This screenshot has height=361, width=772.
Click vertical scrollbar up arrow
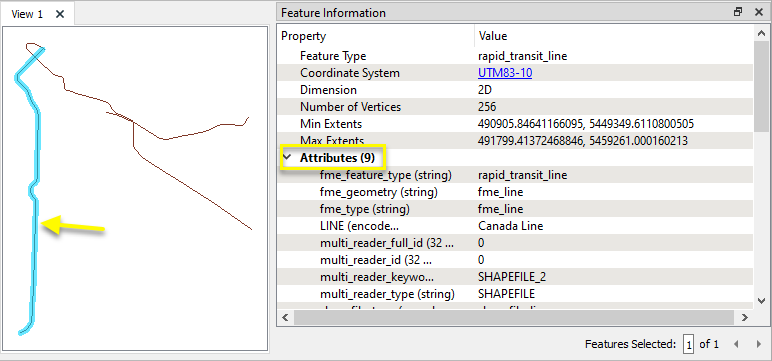(761, 33)
